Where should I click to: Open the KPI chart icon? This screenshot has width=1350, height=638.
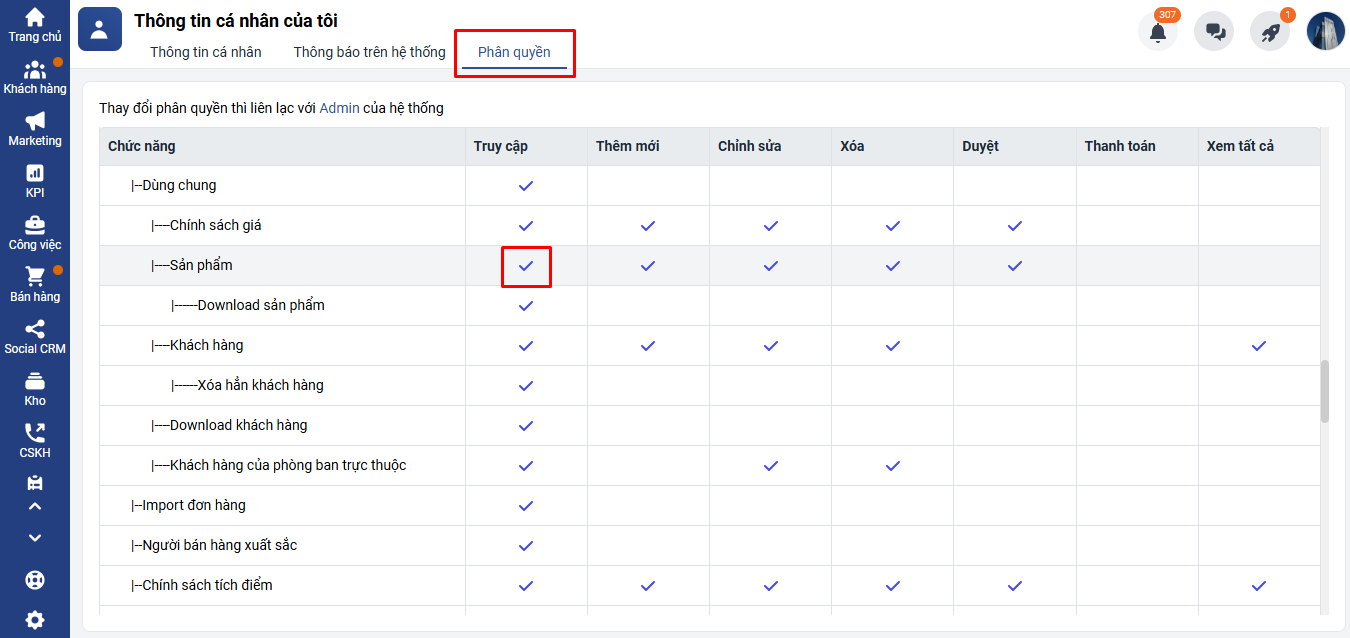(x=35, y=181)
